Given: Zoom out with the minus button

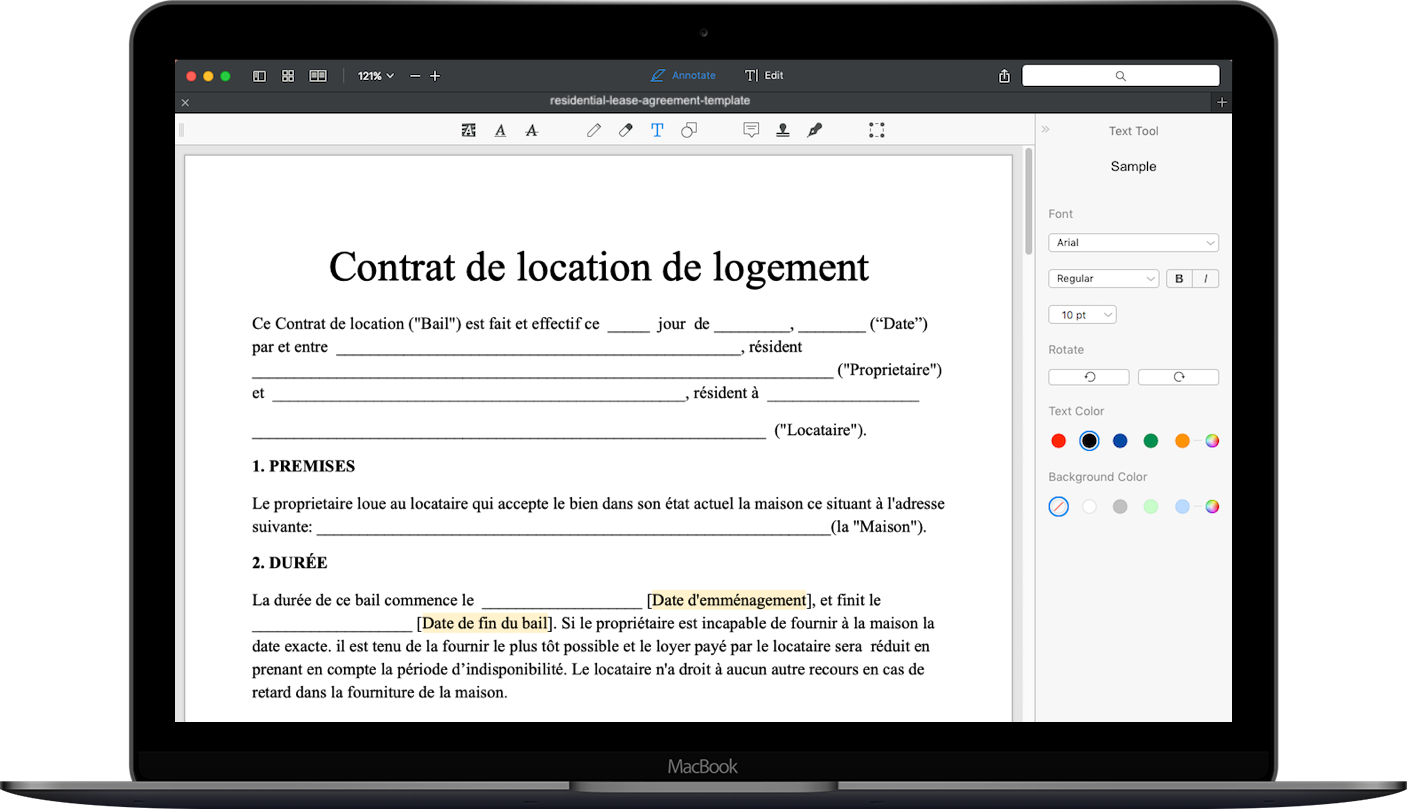Looking at the screenshot, I should (x=415, y=76).
